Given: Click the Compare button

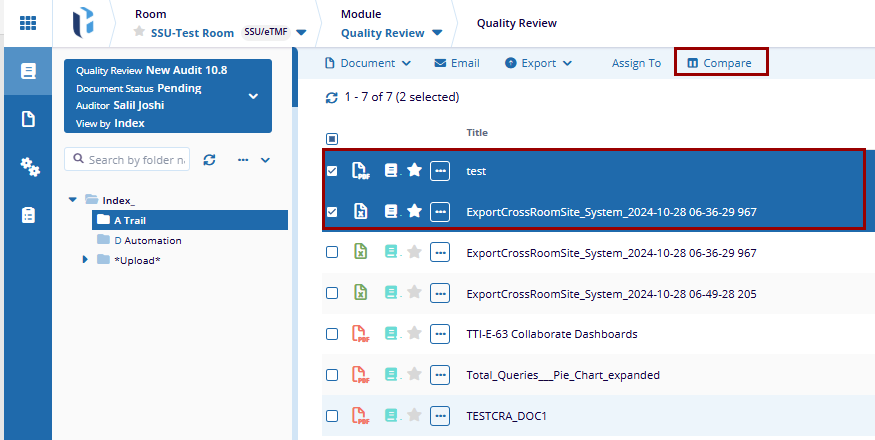Looking at the screenshot, I should pyautogui.click(x=720, y=63).
